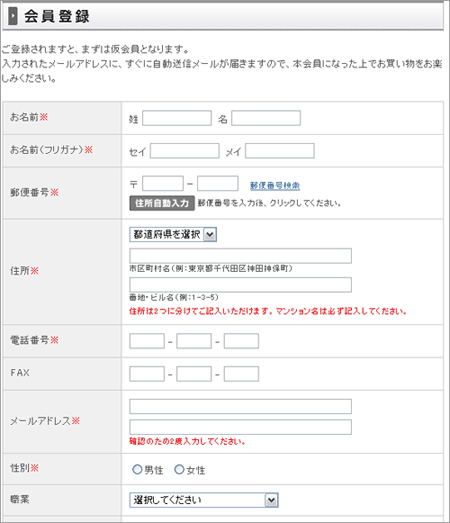The width and height of the screenshot is (450, 523).
Task: Focus the 市区町村名 address field
Action: [x=241, y=256]
